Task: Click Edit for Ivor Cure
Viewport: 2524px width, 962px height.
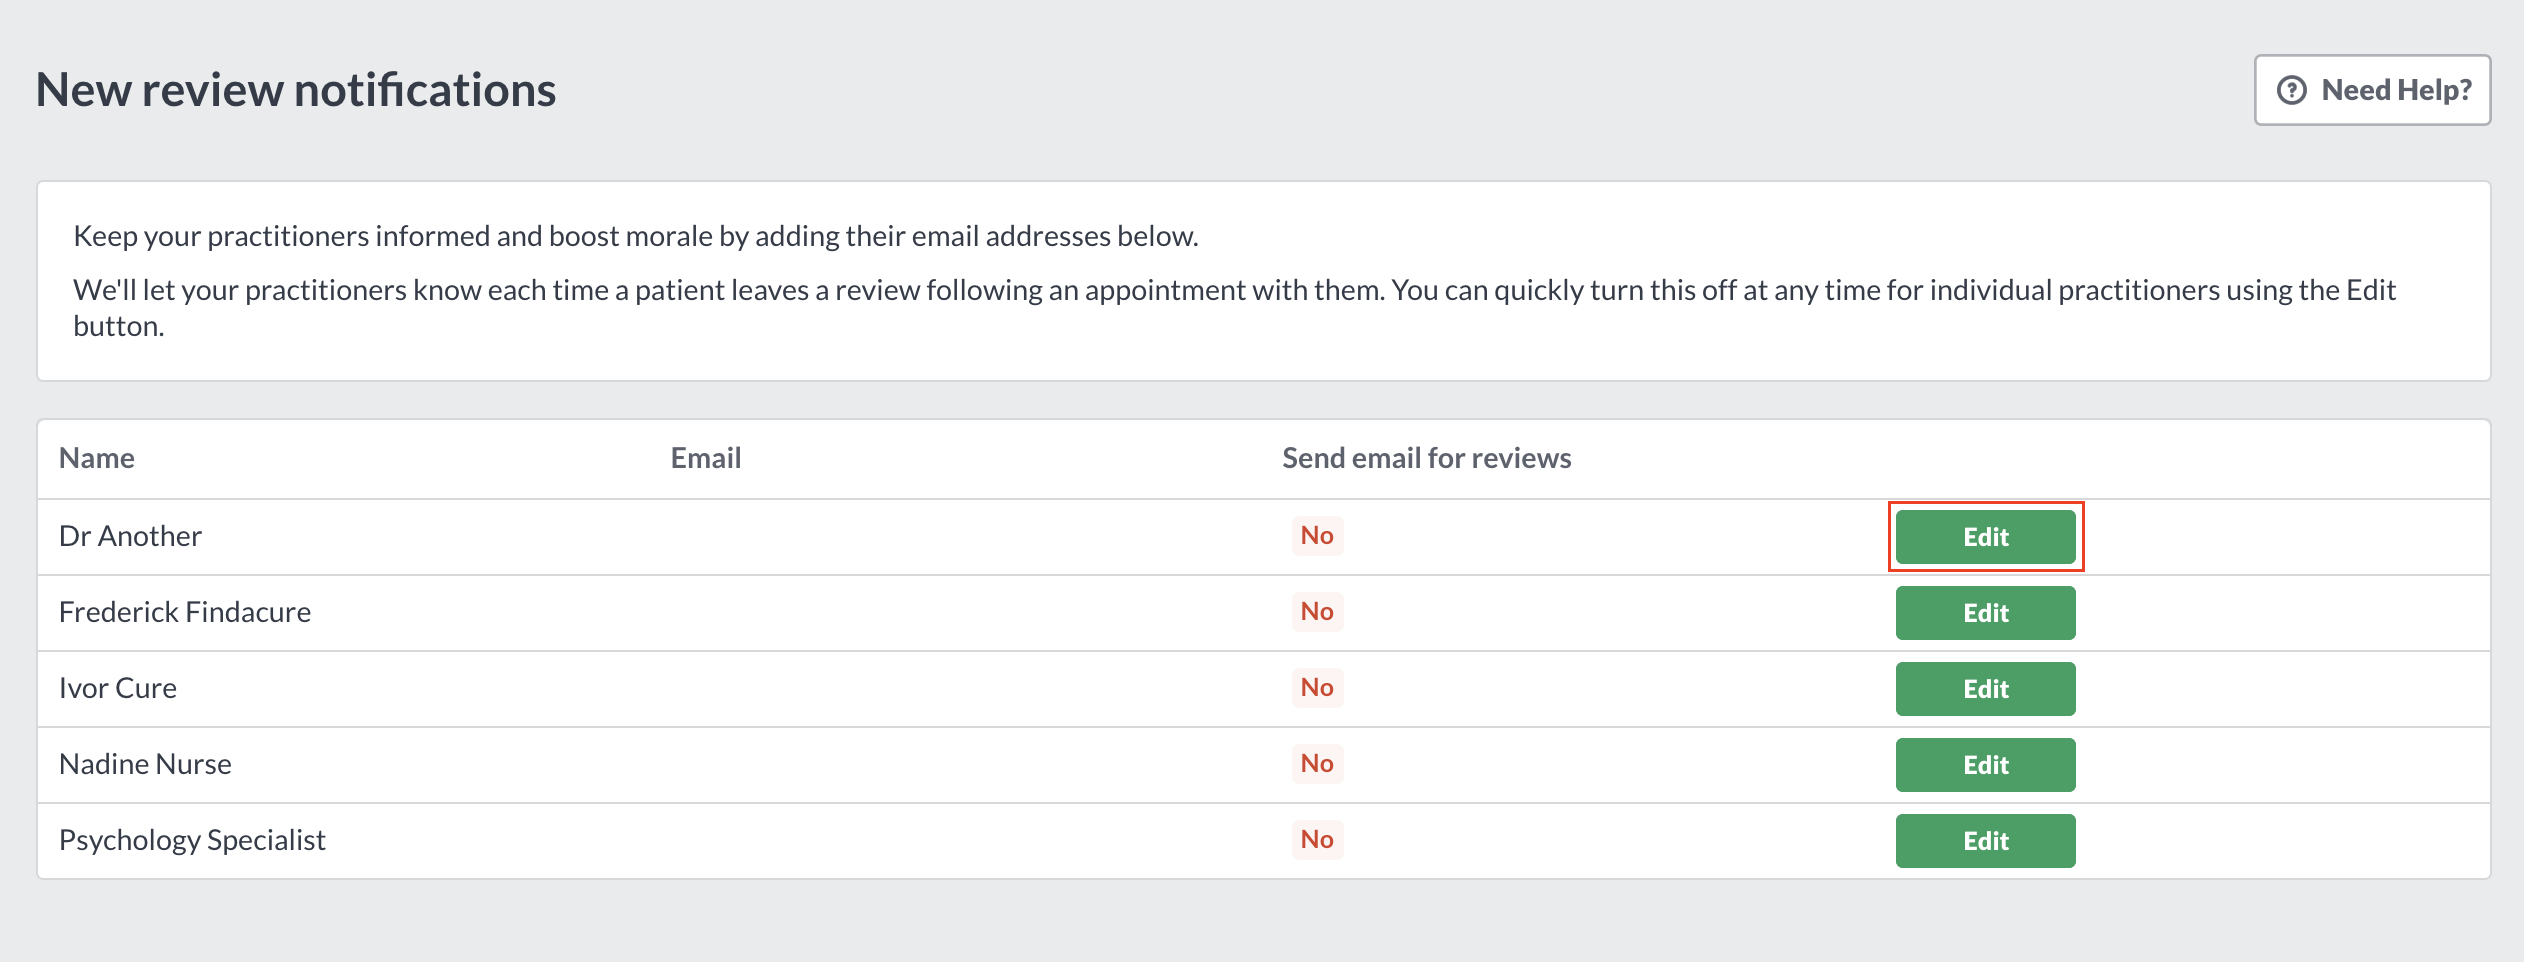Action: click(x=1985, y=689)
